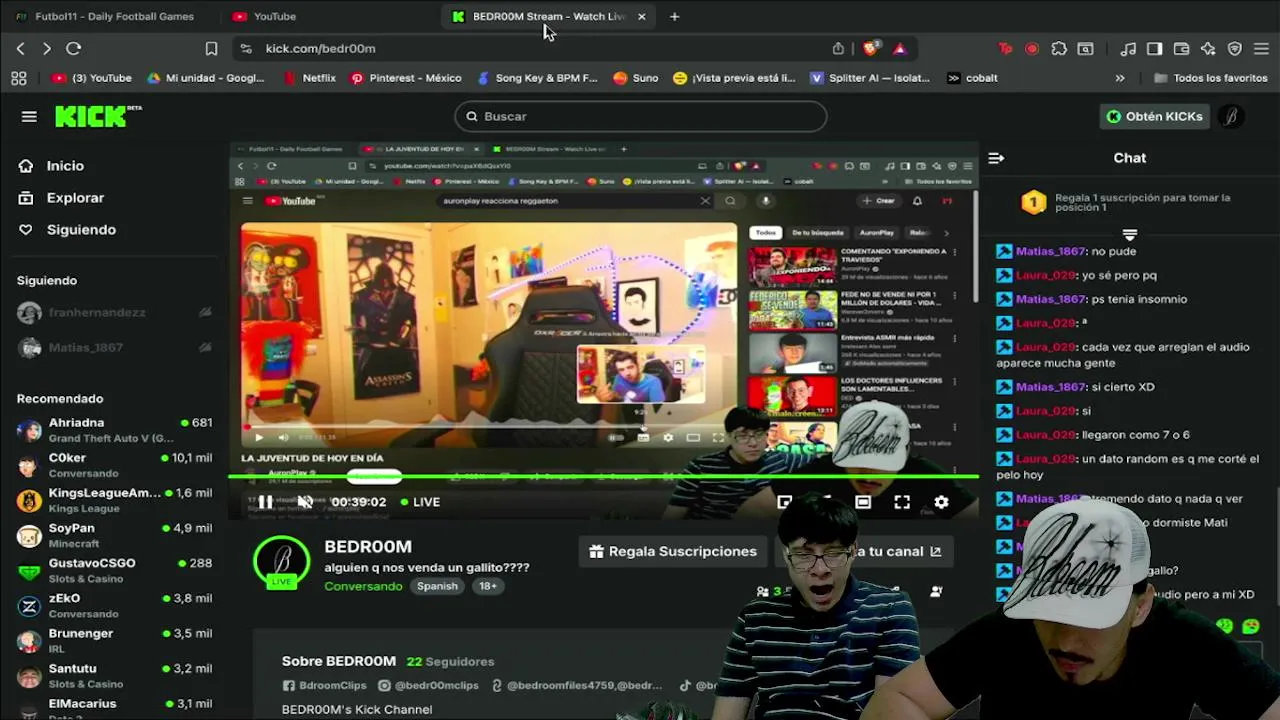Open Todos los favoritos folder
The width and height of the screenshot is (1280, 720).
pyautogui.click(x=1210, y=78)
